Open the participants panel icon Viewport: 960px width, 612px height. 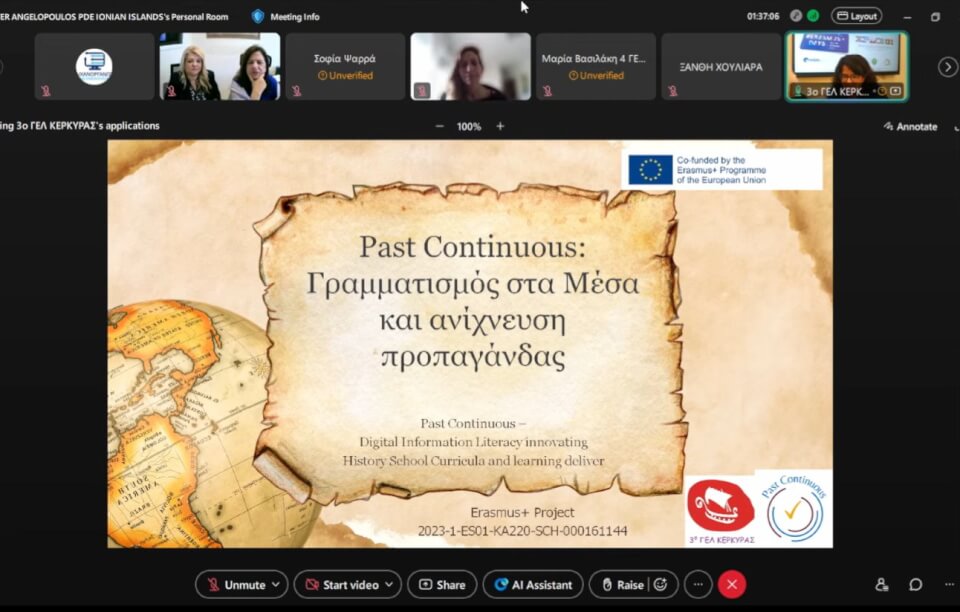[881, 585]
